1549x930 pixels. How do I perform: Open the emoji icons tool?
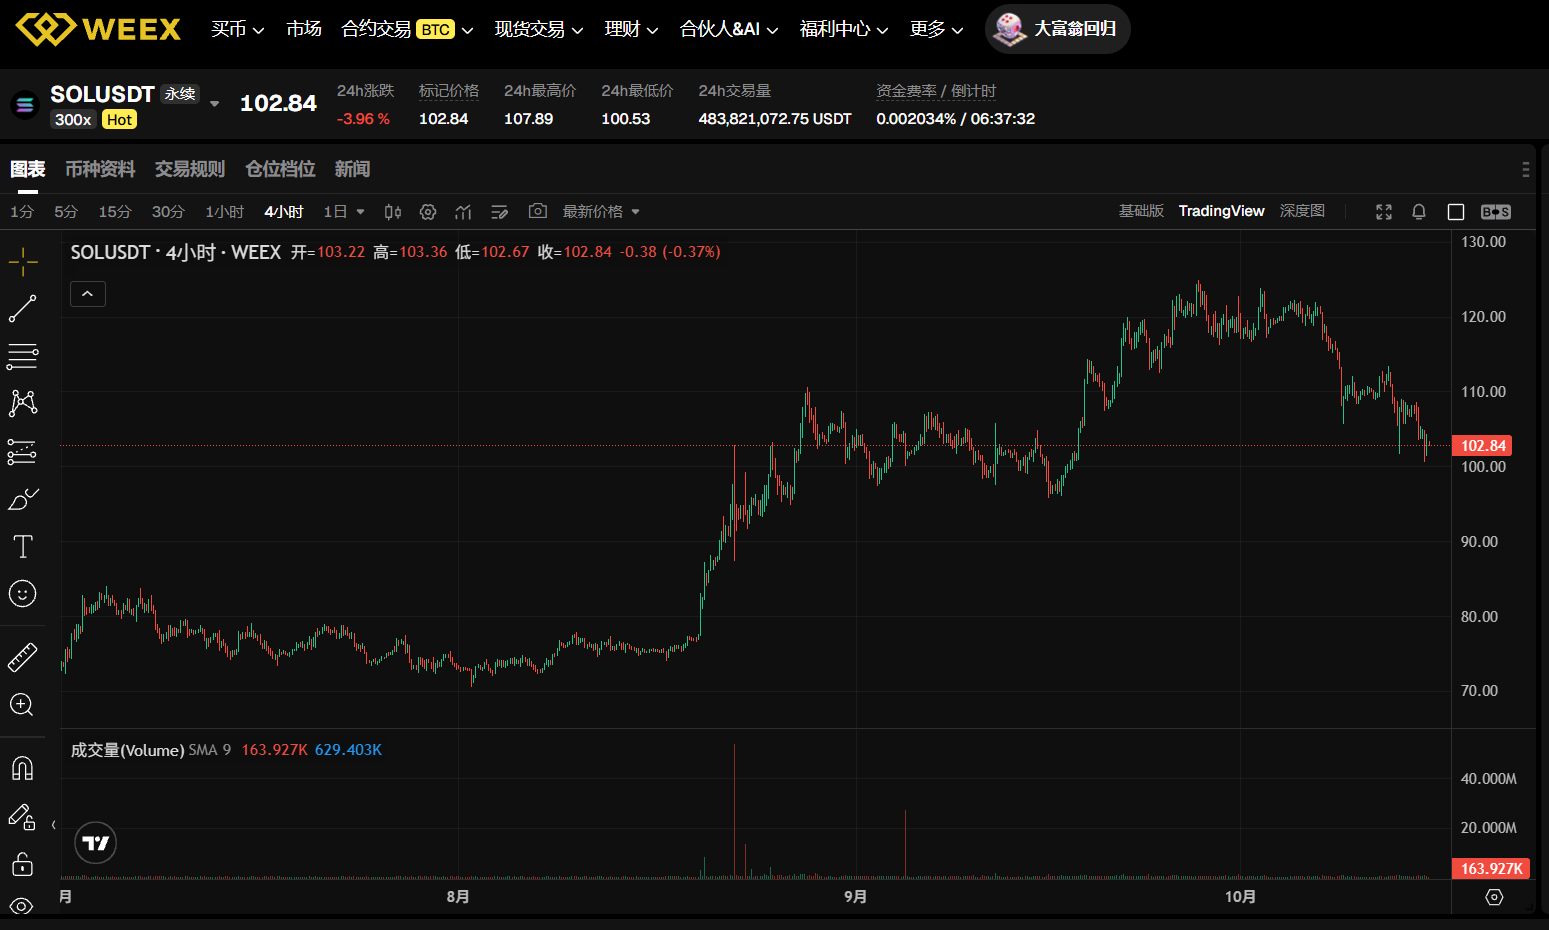[x=23, y=594]
